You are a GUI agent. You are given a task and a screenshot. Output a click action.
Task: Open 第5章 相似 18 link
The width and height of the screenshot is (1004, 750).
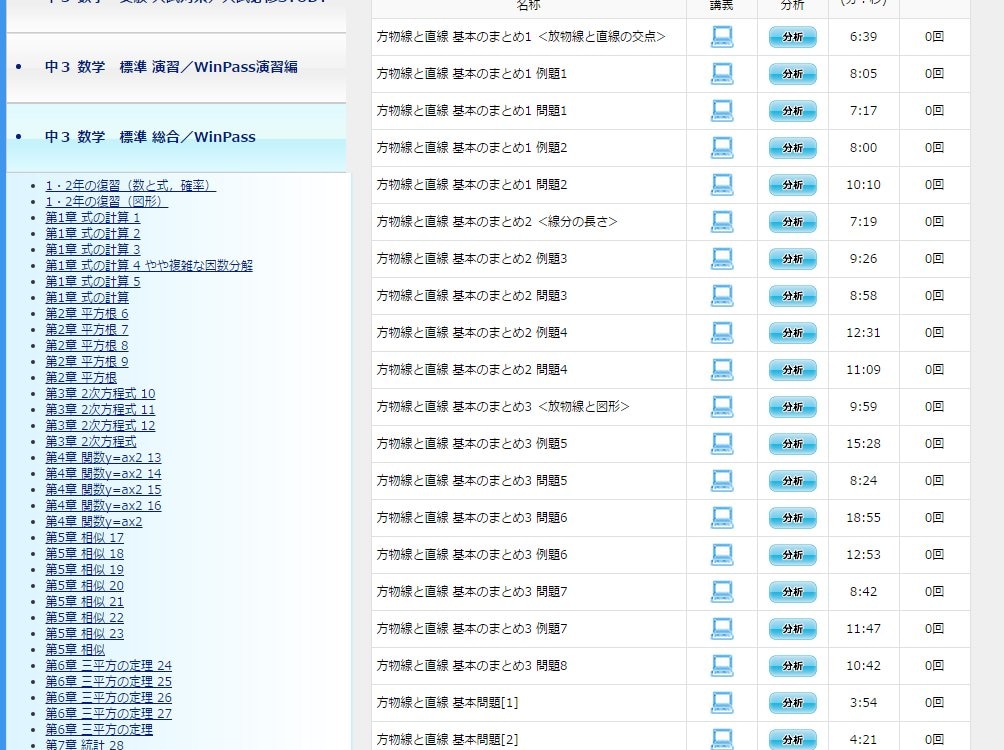tap(85, 554)
